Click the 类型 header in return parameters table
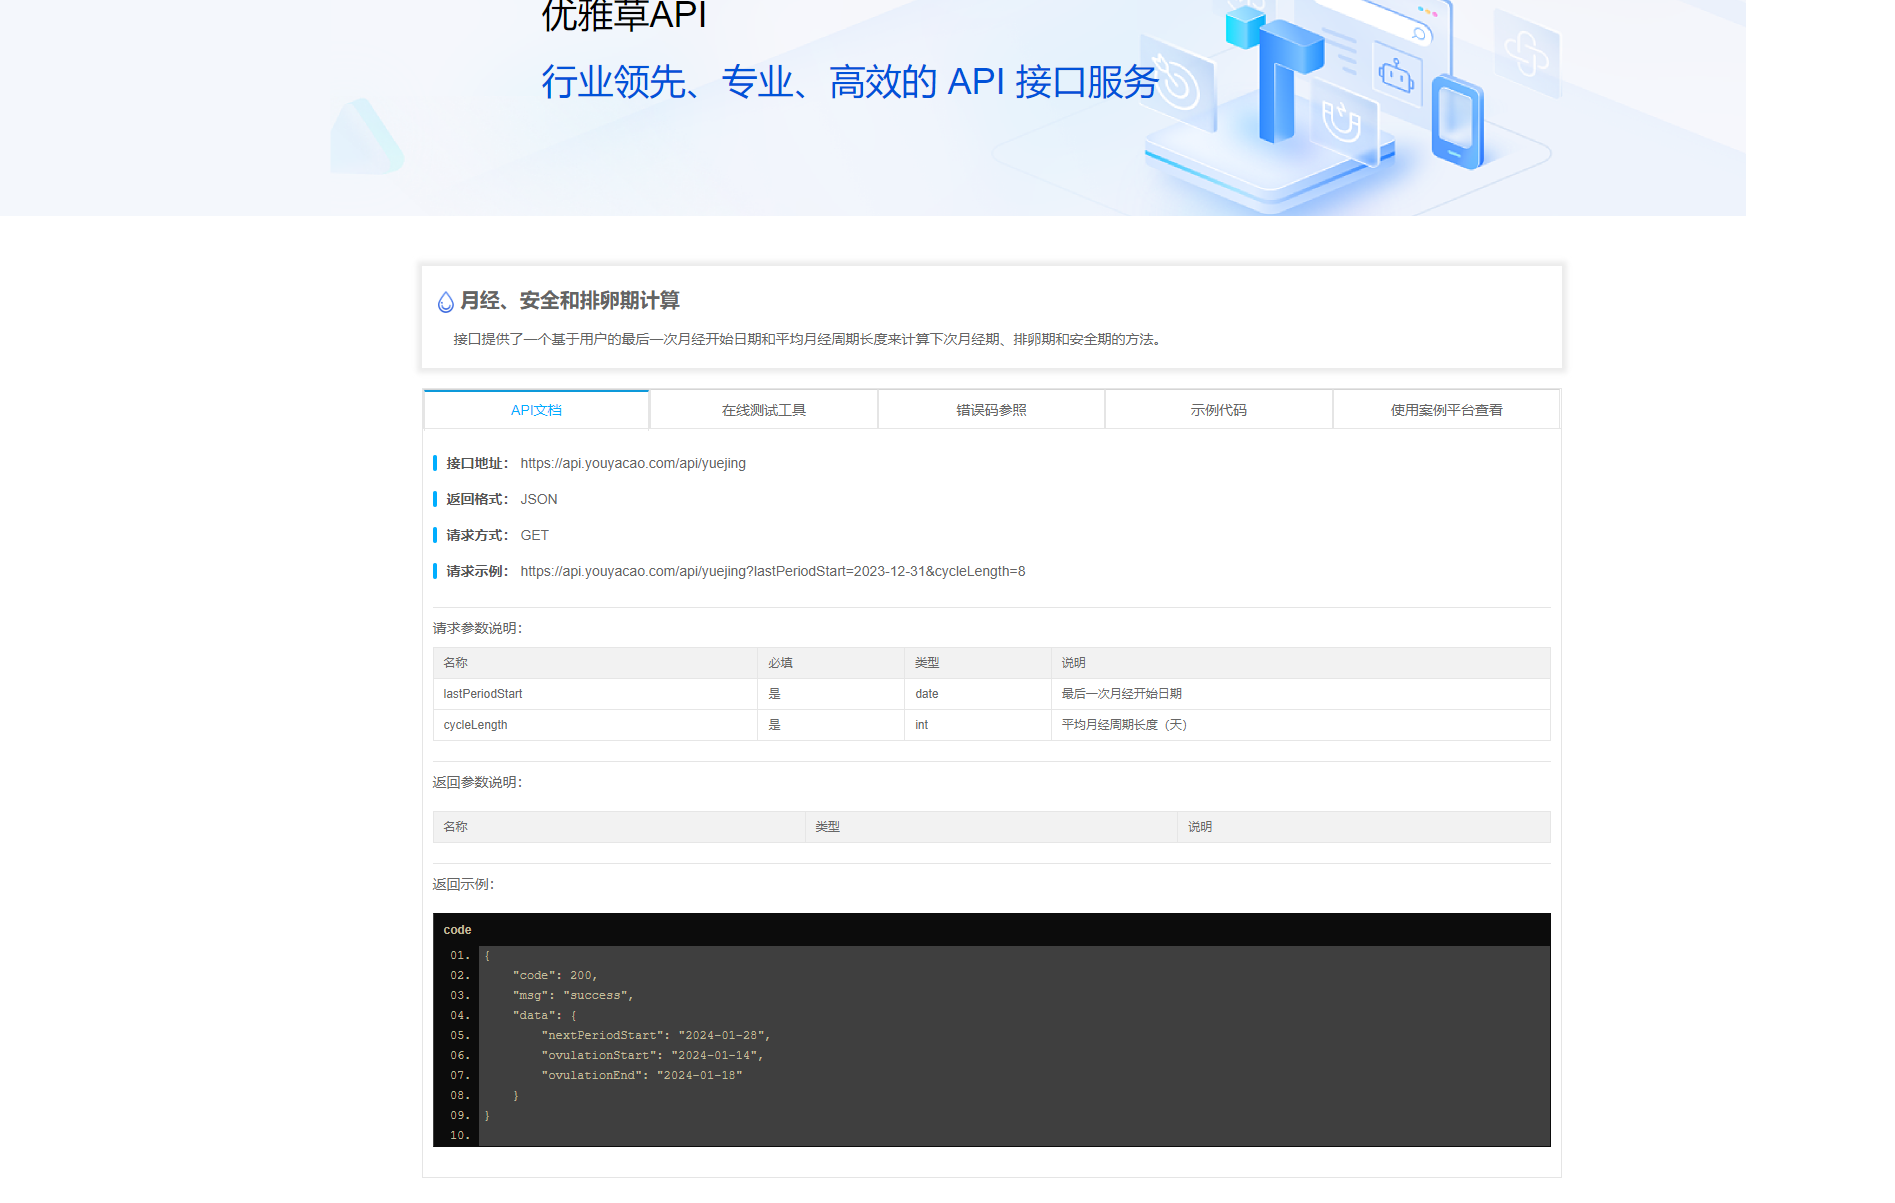 pos(991,827)
